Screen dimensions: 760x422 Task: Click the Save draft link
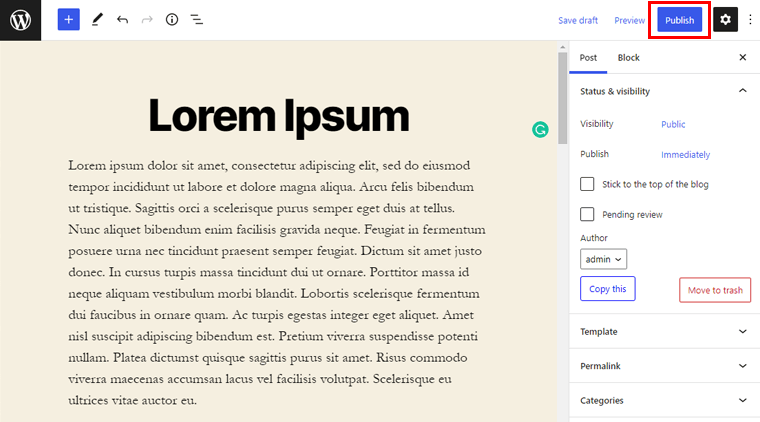578,20
